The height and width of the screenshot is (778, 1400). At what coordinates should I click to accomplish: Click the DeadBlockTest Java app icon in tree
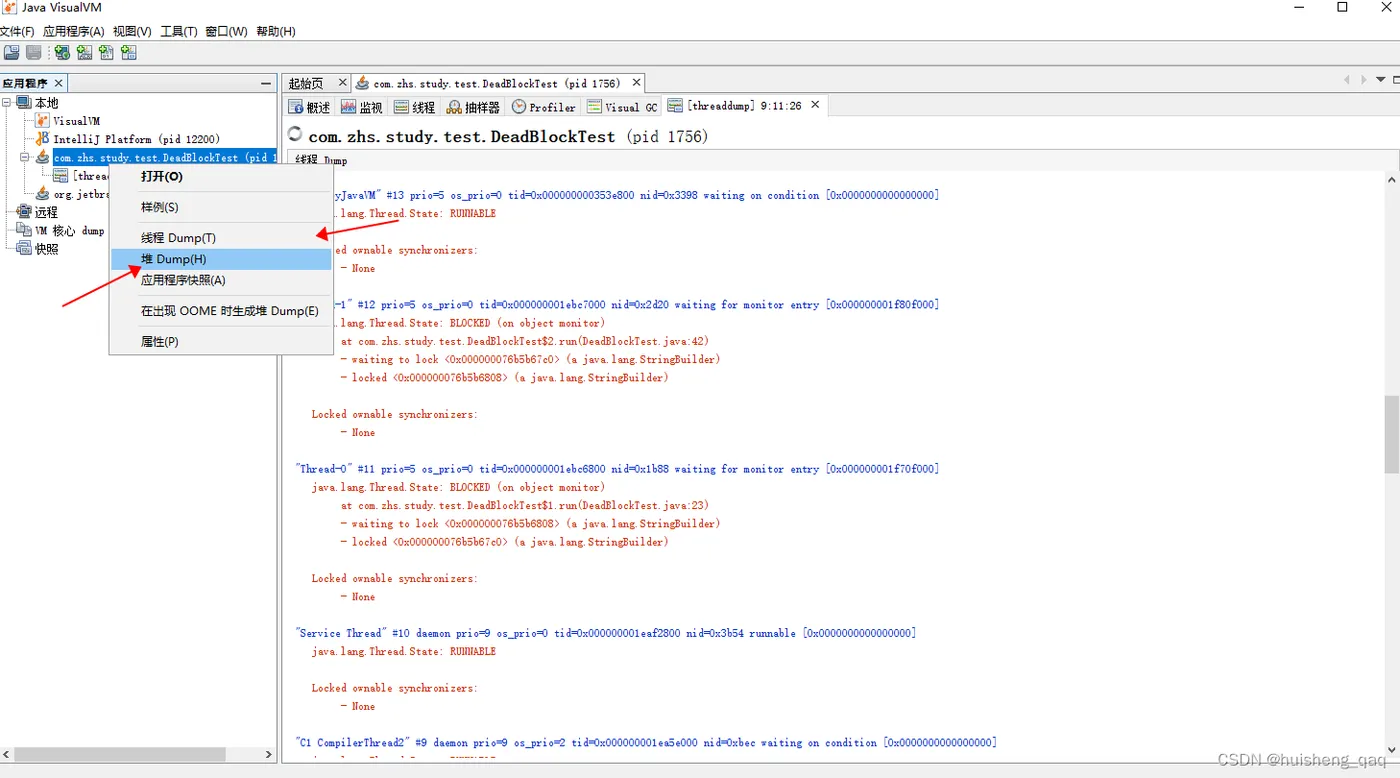[x=42, y=157]
